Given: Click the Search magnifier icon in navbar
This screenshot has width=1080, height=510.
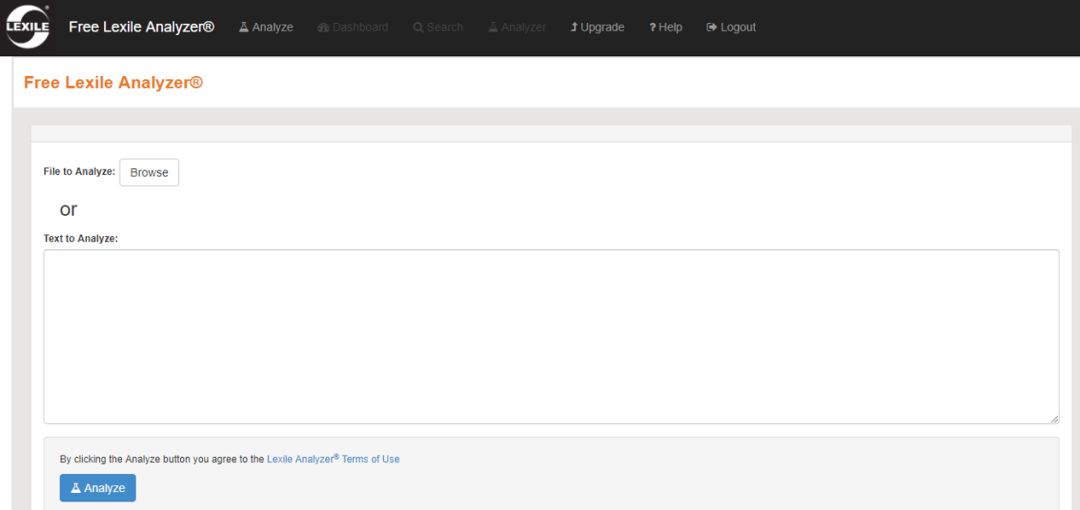Looking at the screenshot, I should [x=418, y=27].
